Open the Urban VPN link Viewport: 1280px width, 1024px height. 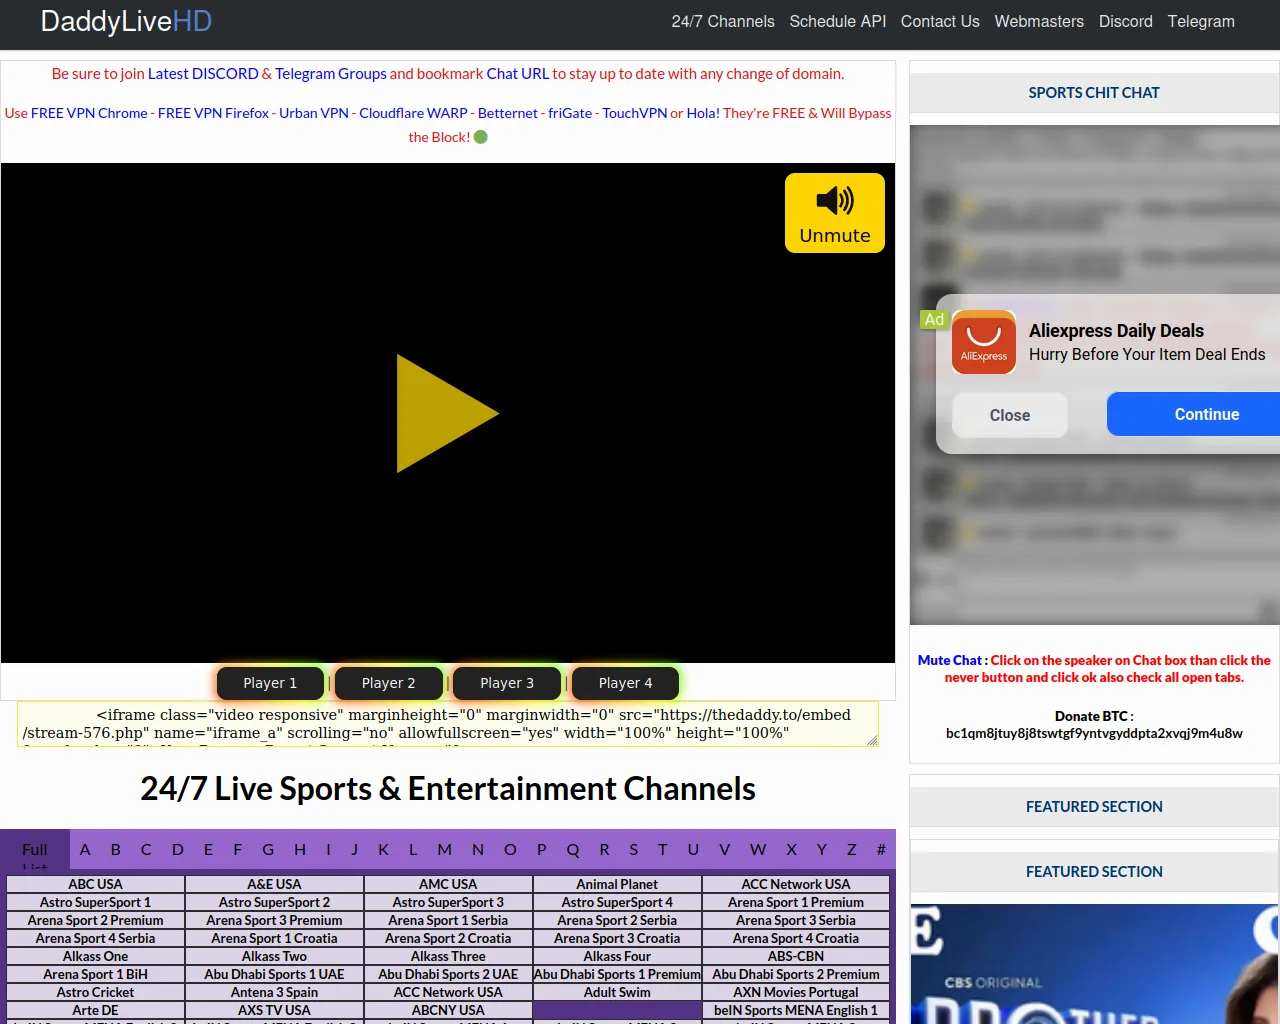tap(314, 113)
